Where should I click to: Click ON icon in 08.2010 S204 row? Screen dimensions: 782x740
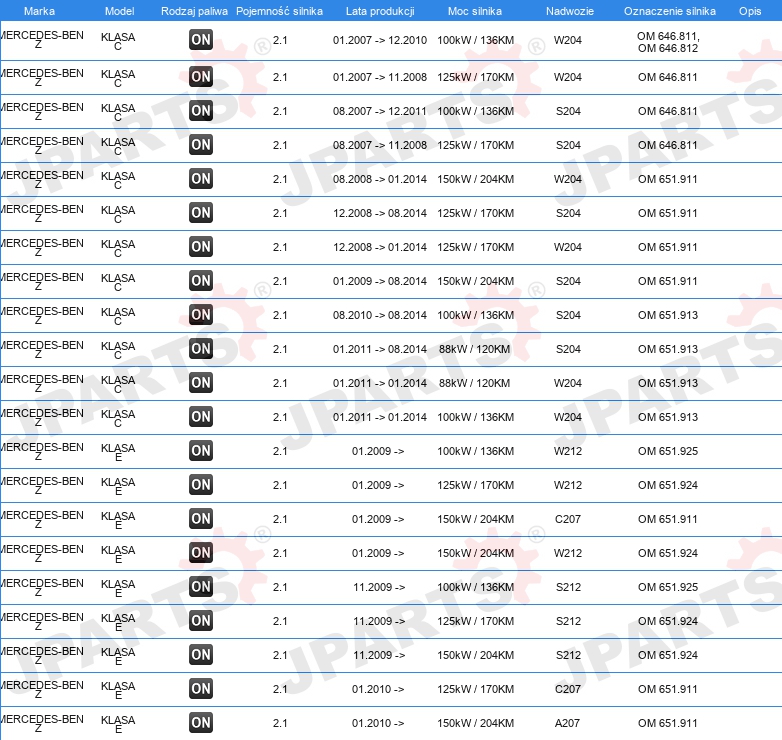201,315
